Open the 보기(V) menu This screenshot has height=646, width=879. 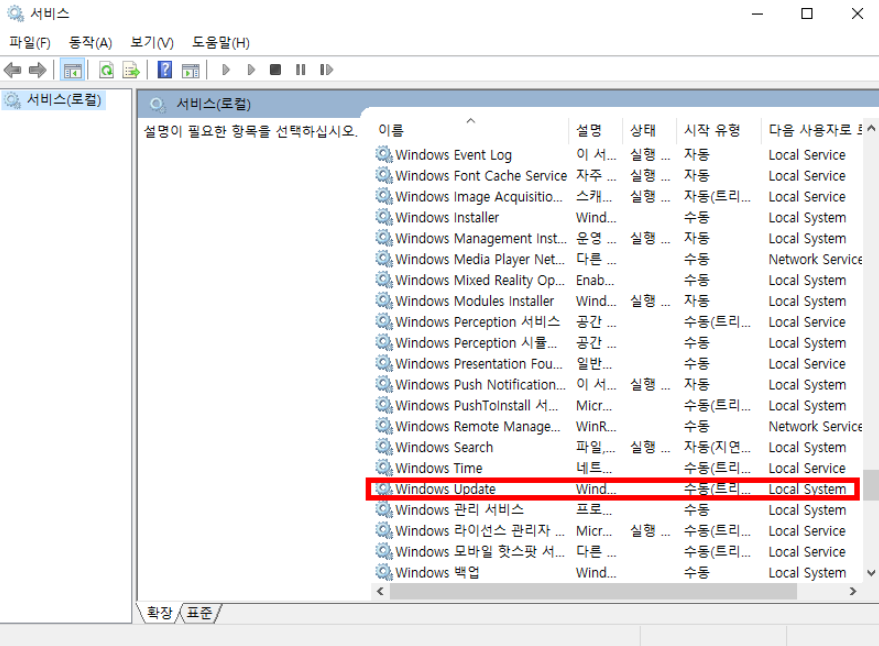tap(152, 43)
